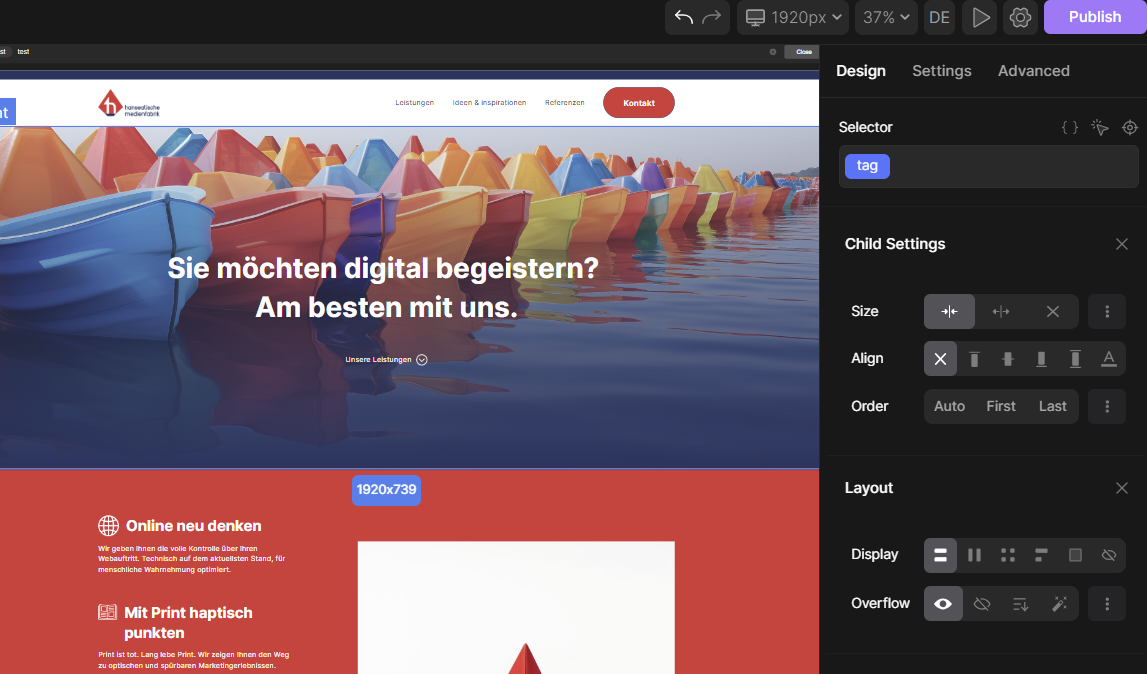
Task: Close the Child Settings section
Action: point(1121,244)
